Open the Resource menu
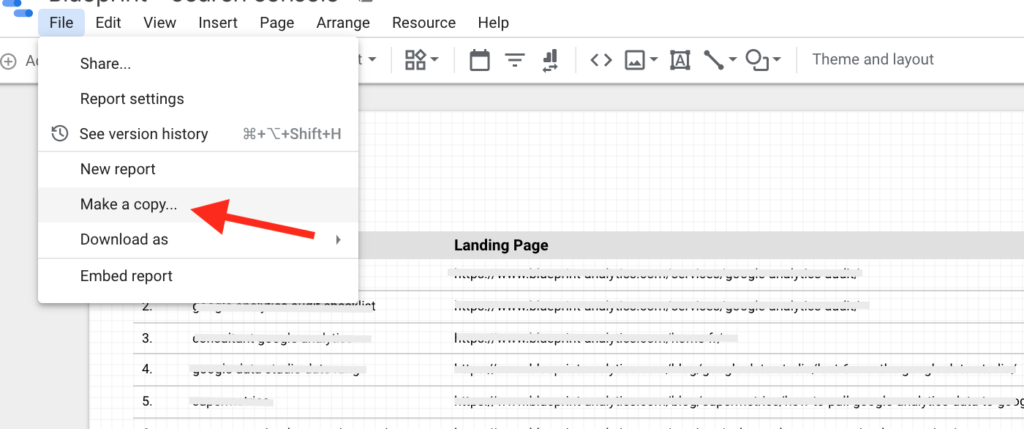Image resolution: width=1024 pixels, height=429 pixels. point(423,22)
